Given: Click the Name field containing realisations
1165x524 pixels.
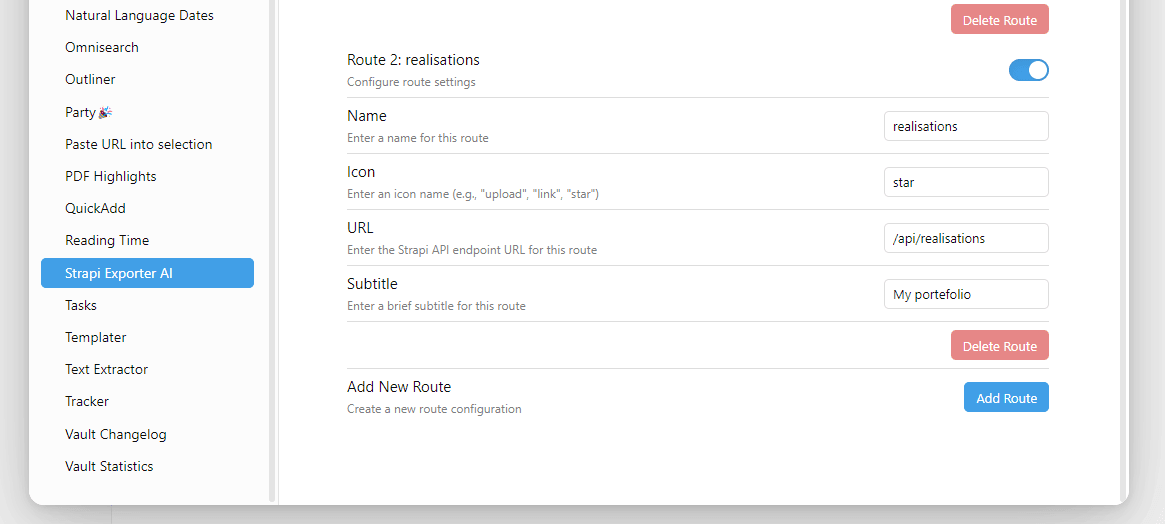Looking at the screenshot, I should click(x=965, y=126).
